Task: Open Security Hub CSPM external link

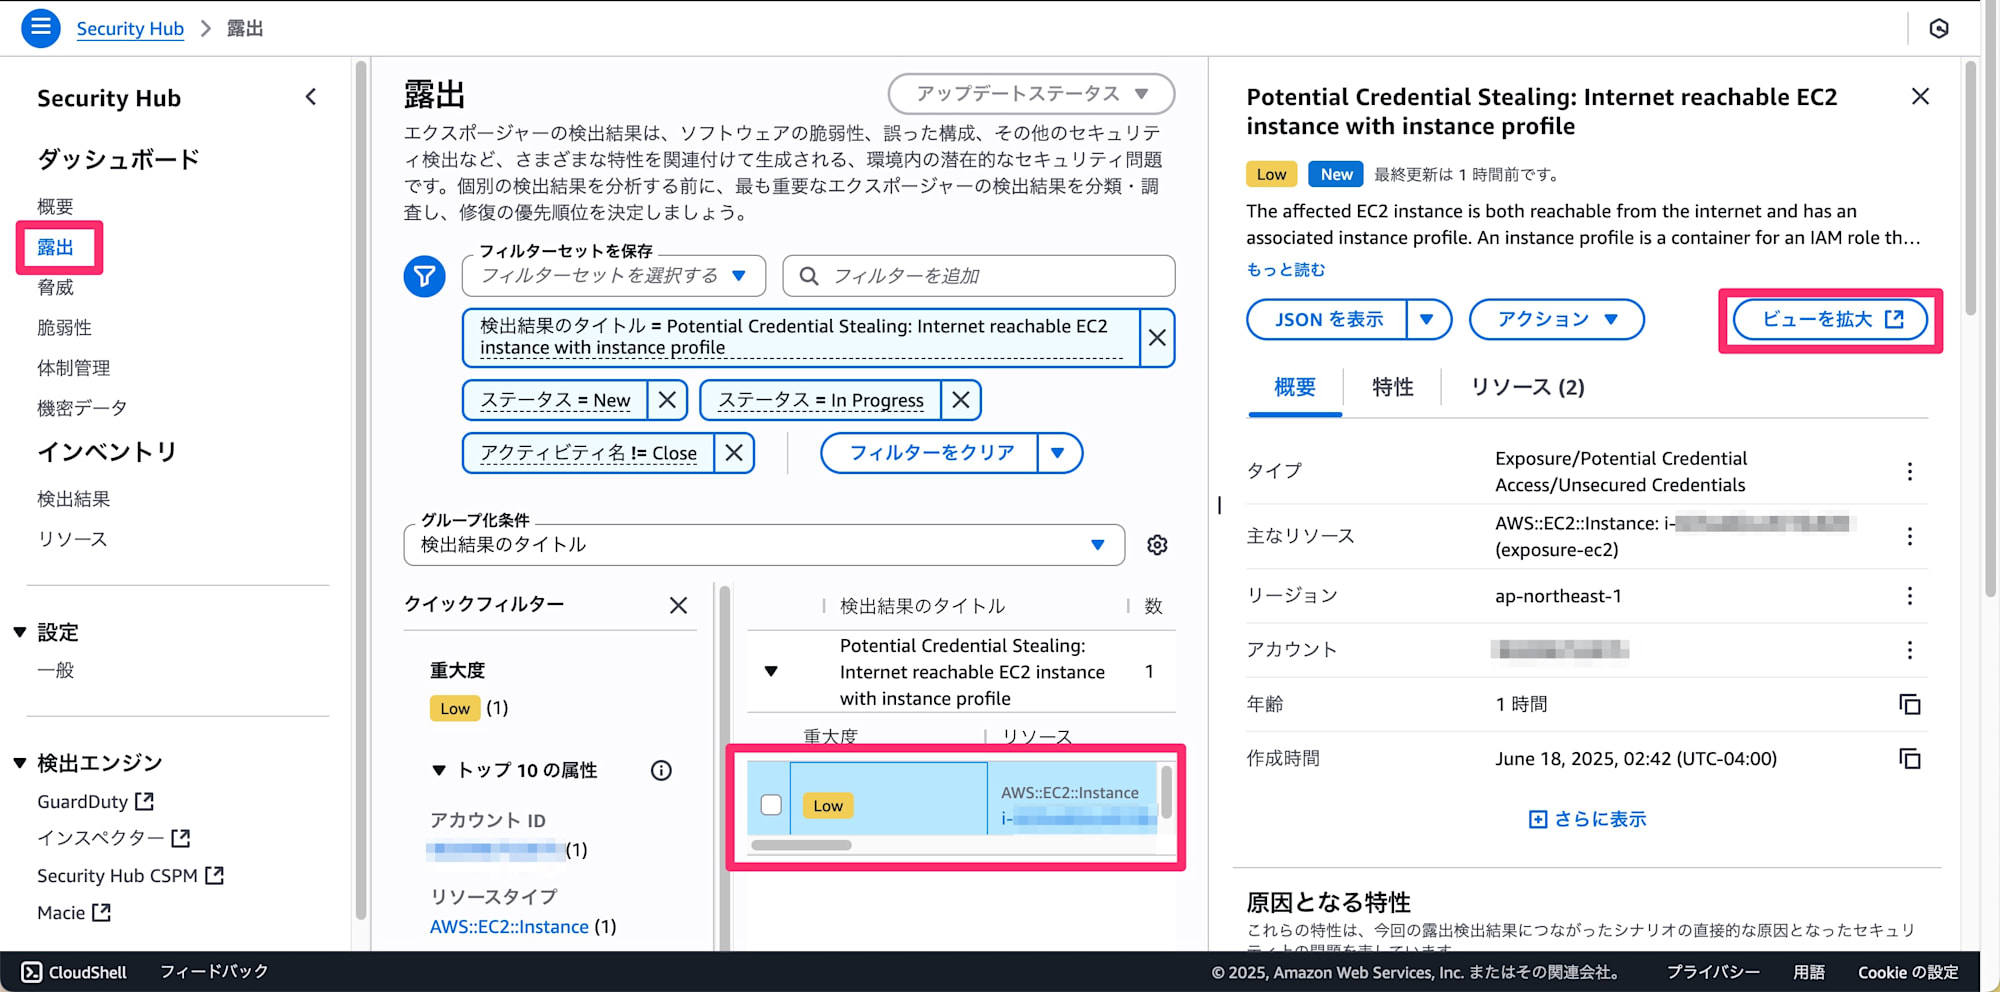Action: [130, 875]
